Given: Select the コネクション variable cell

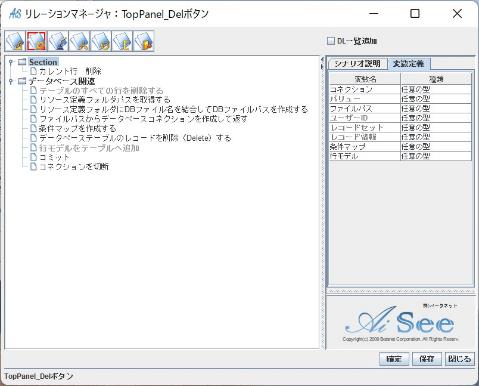Looking at the screenshot, I should [365, 89].
